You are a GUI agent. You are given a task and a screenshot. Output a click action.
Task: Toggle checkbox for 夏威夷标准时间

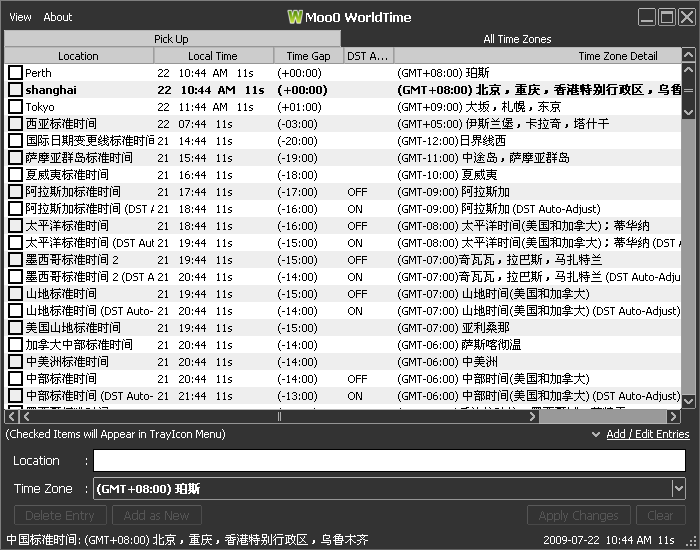point(15,175)
